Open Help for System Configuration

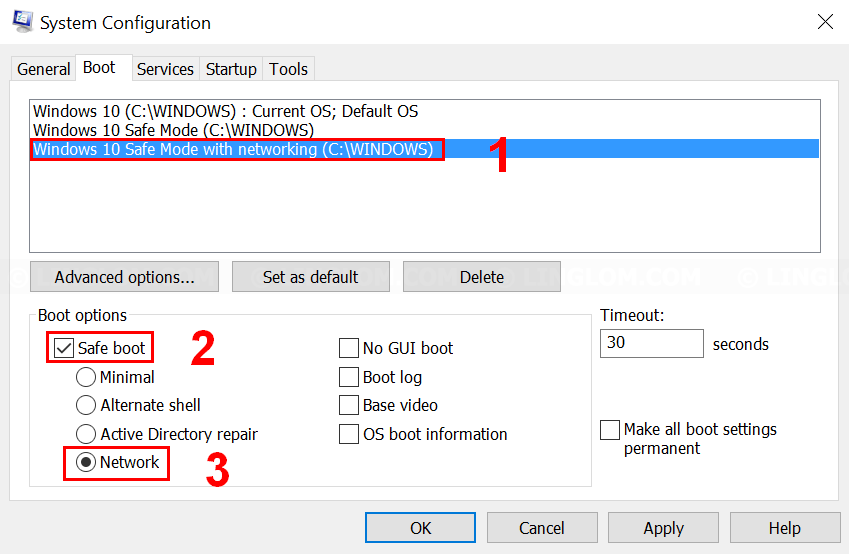[x=785, y=527]
